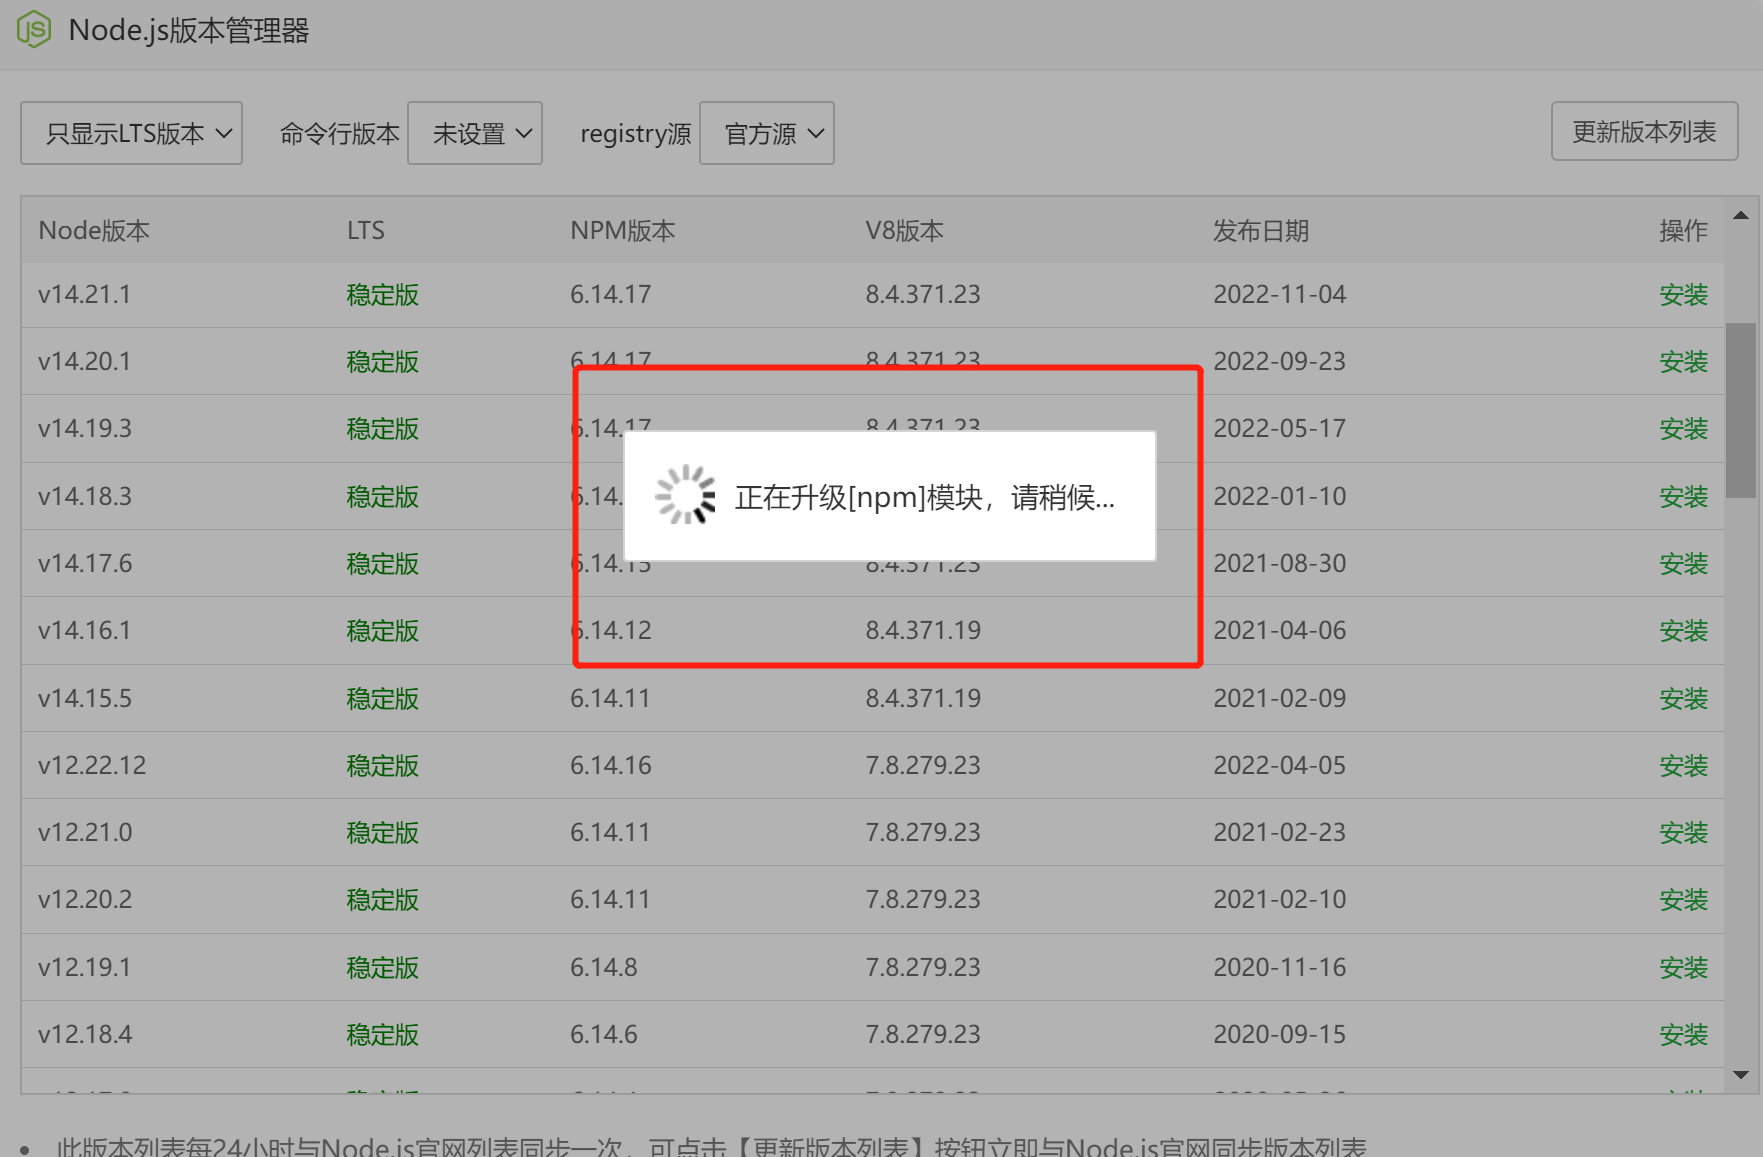Click the 操作 column header
This screenshot has height=1157, width=1763.
pos(1683,231)
